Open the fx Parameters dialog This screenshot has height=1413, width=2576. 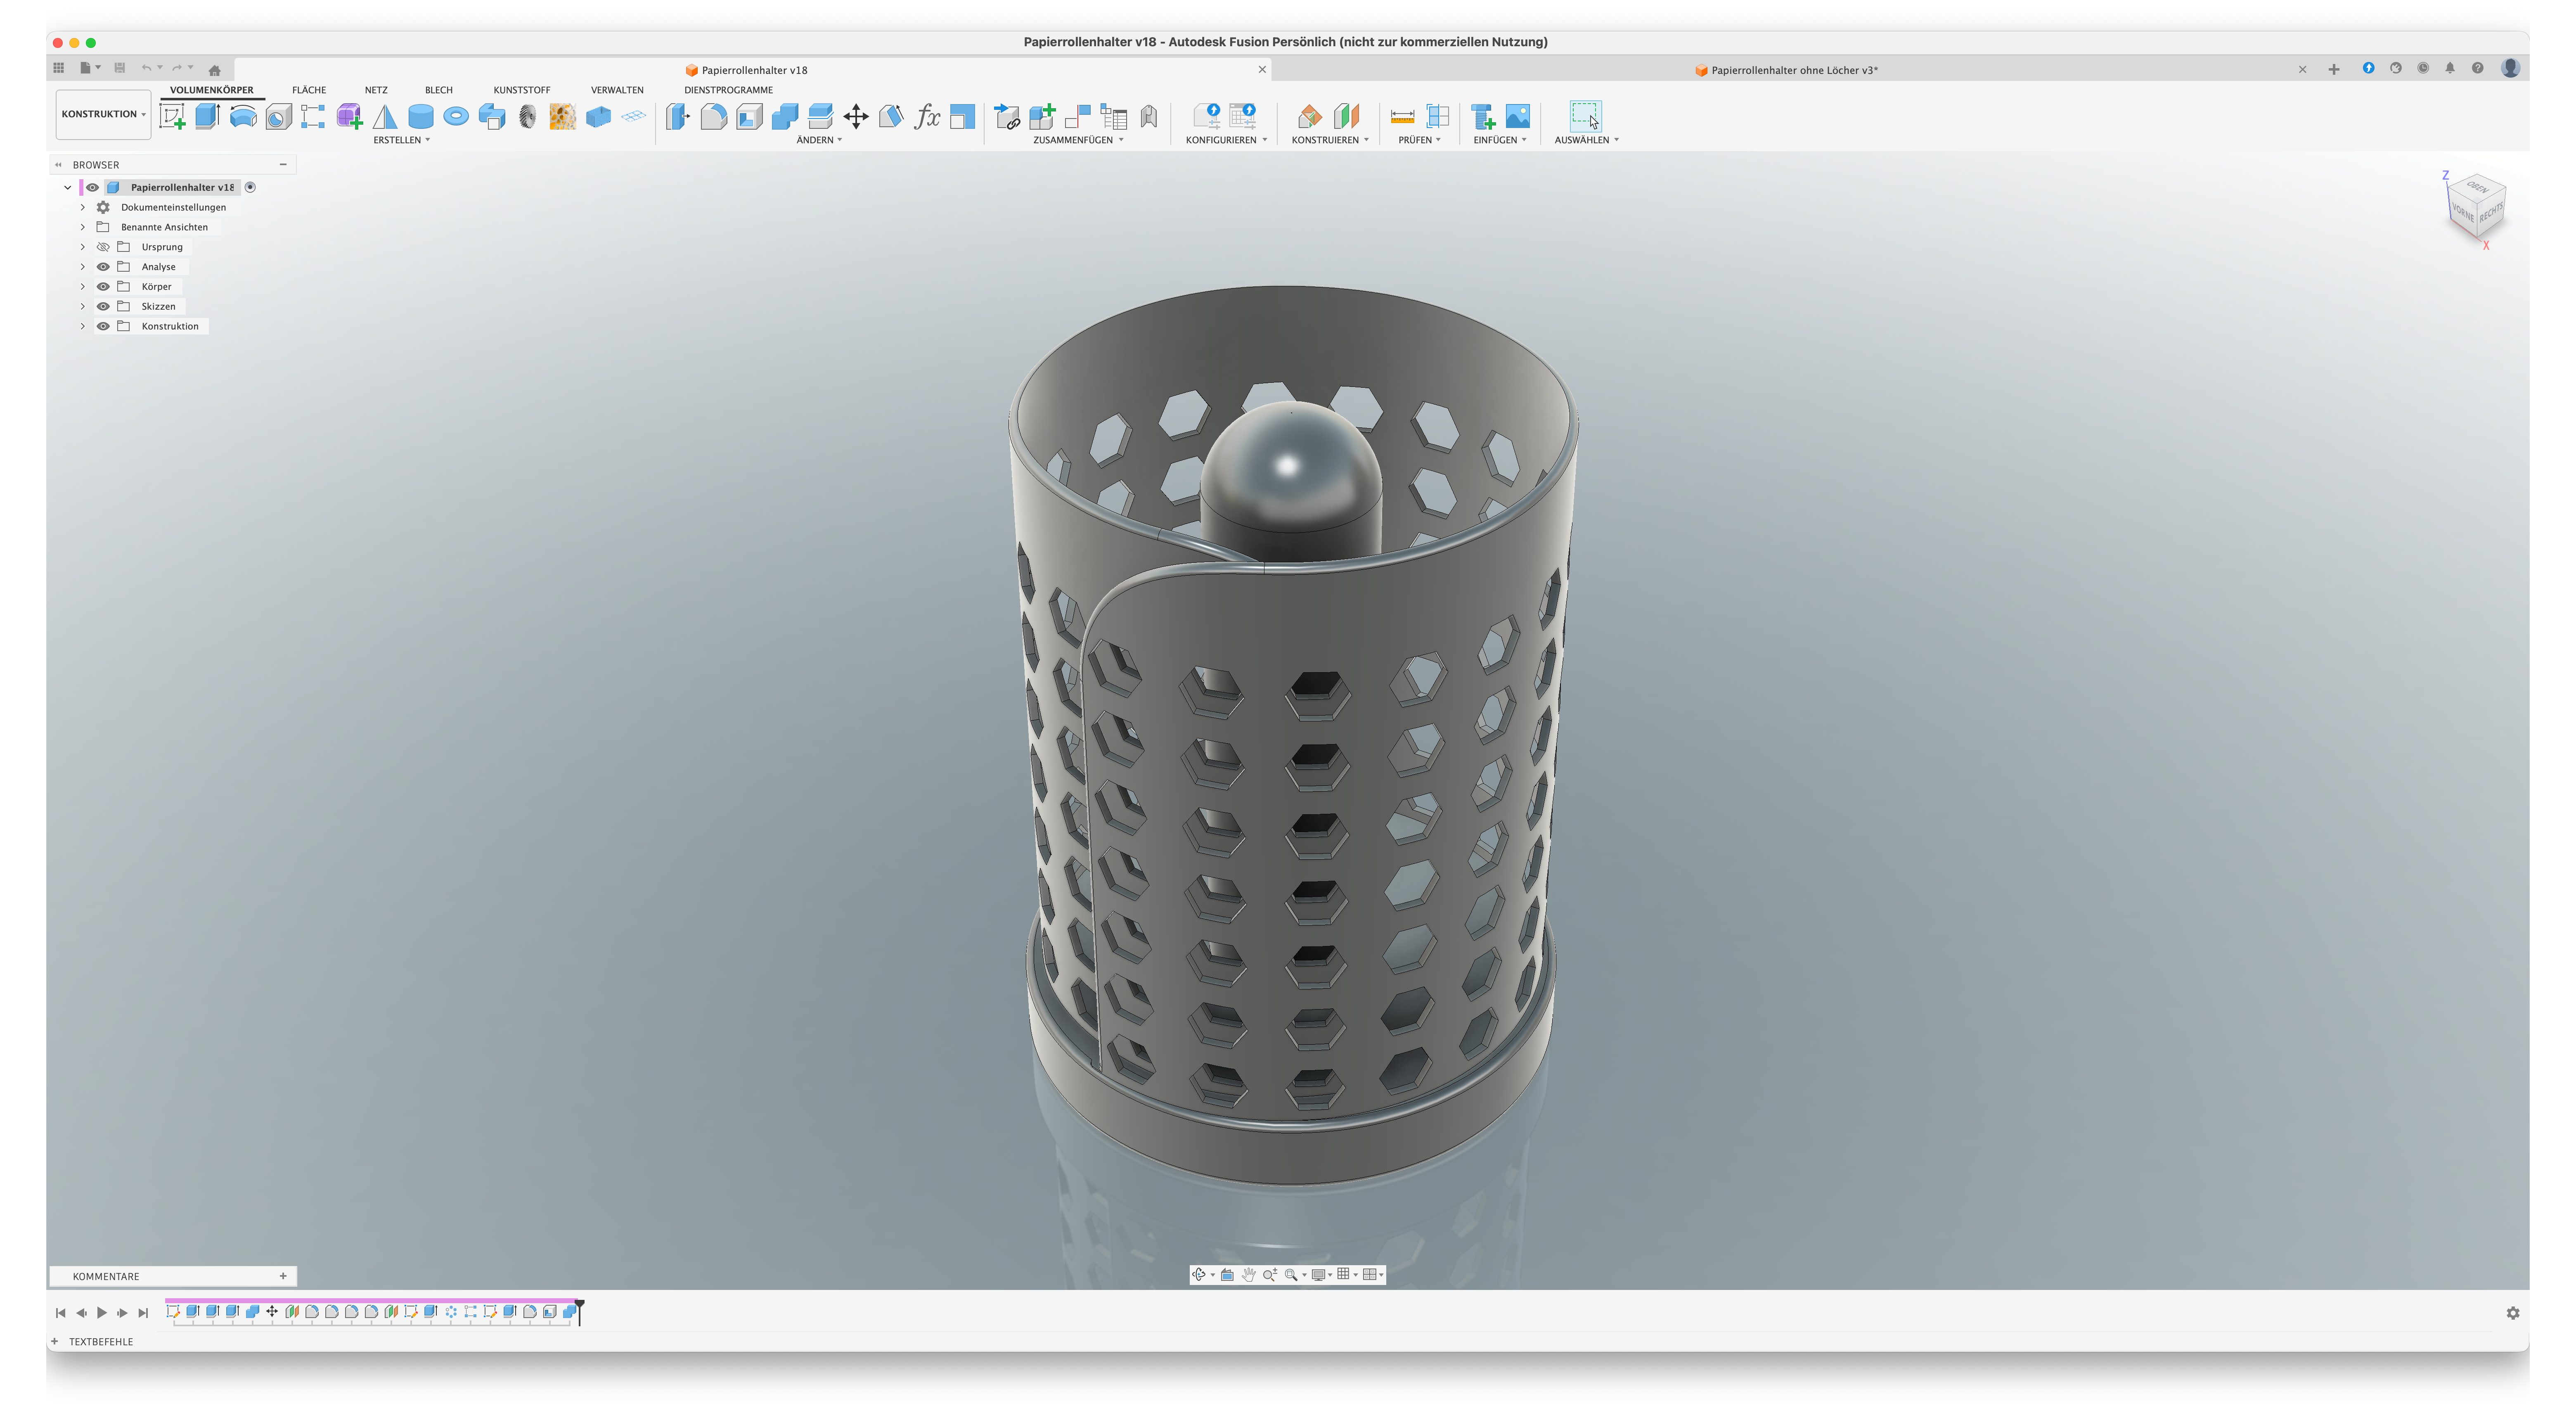[x=927, y=117]
